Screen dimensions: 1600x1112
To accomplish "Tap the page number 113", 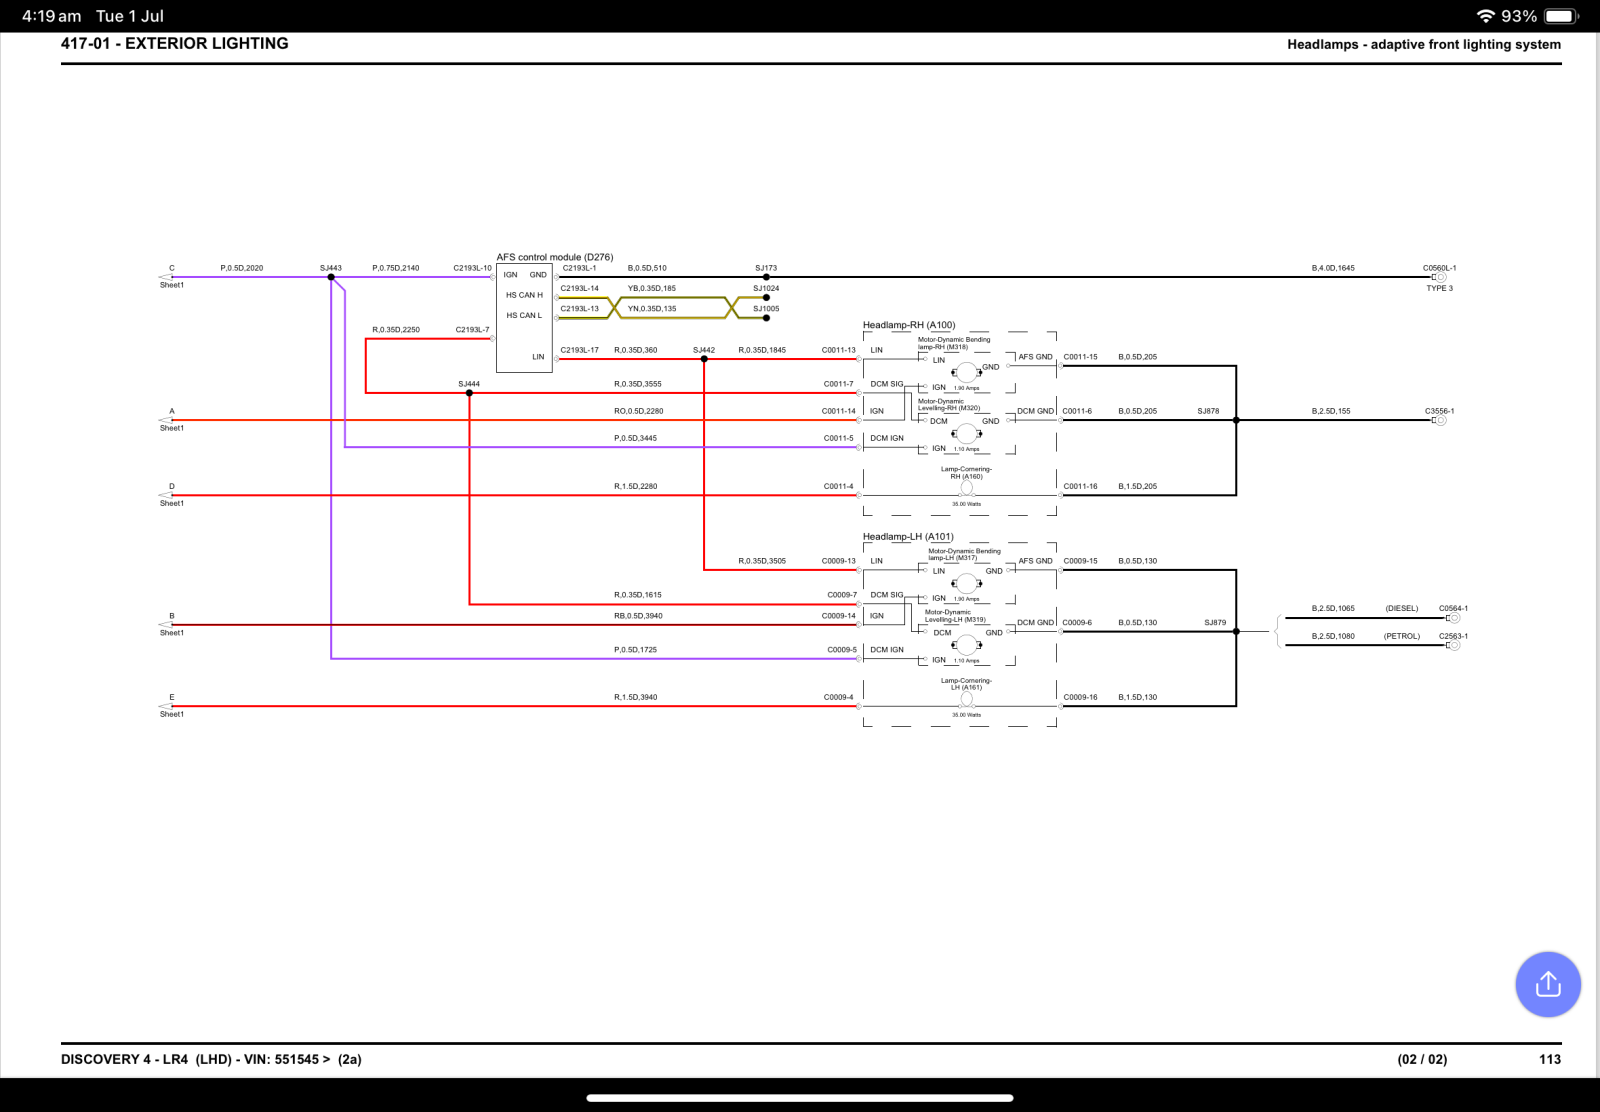I will pos(1550,1059).
